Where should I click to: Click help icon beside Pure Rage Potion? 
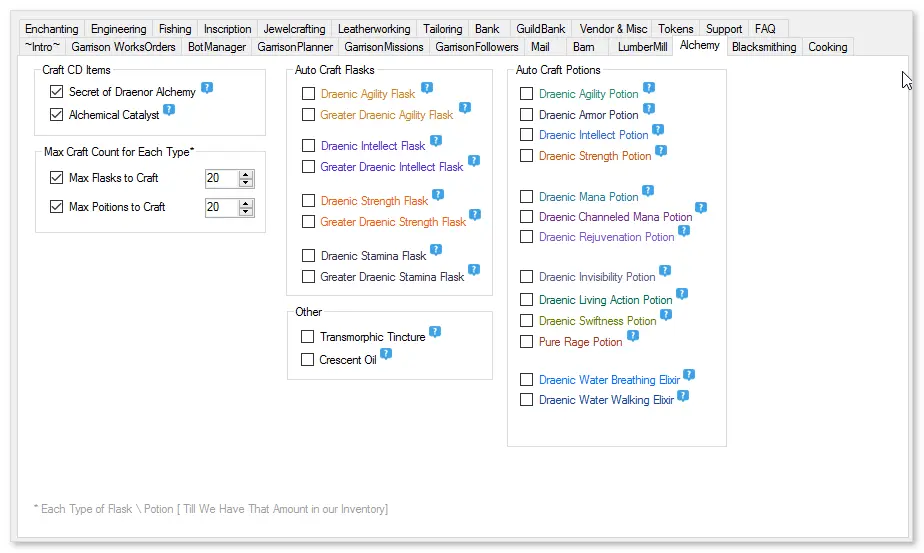633,336
